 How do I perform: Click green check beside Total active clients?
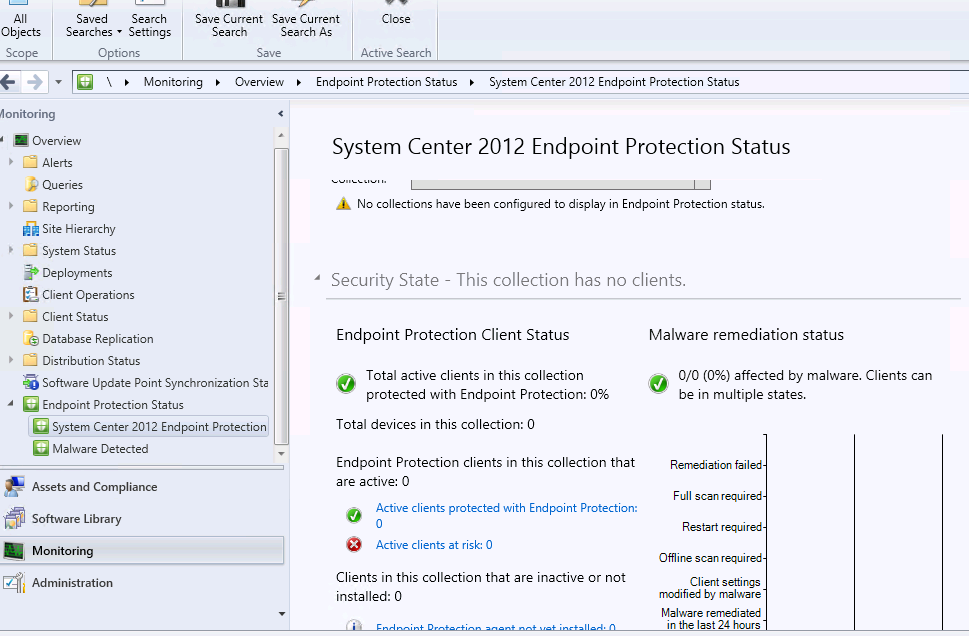tap(346, 384)
